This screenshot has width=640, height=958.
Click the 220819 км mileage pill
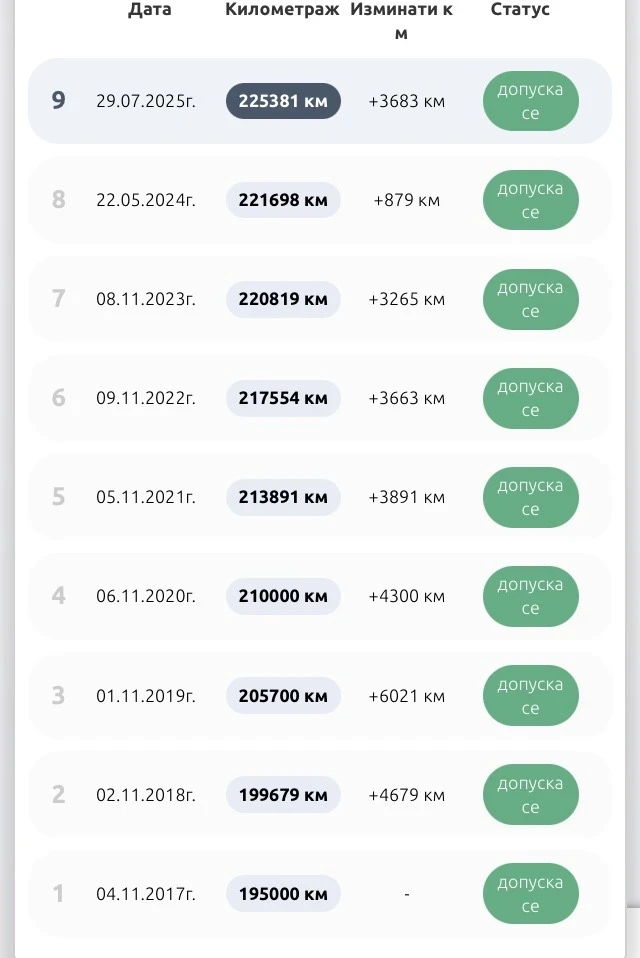click(x=283, y=299)
